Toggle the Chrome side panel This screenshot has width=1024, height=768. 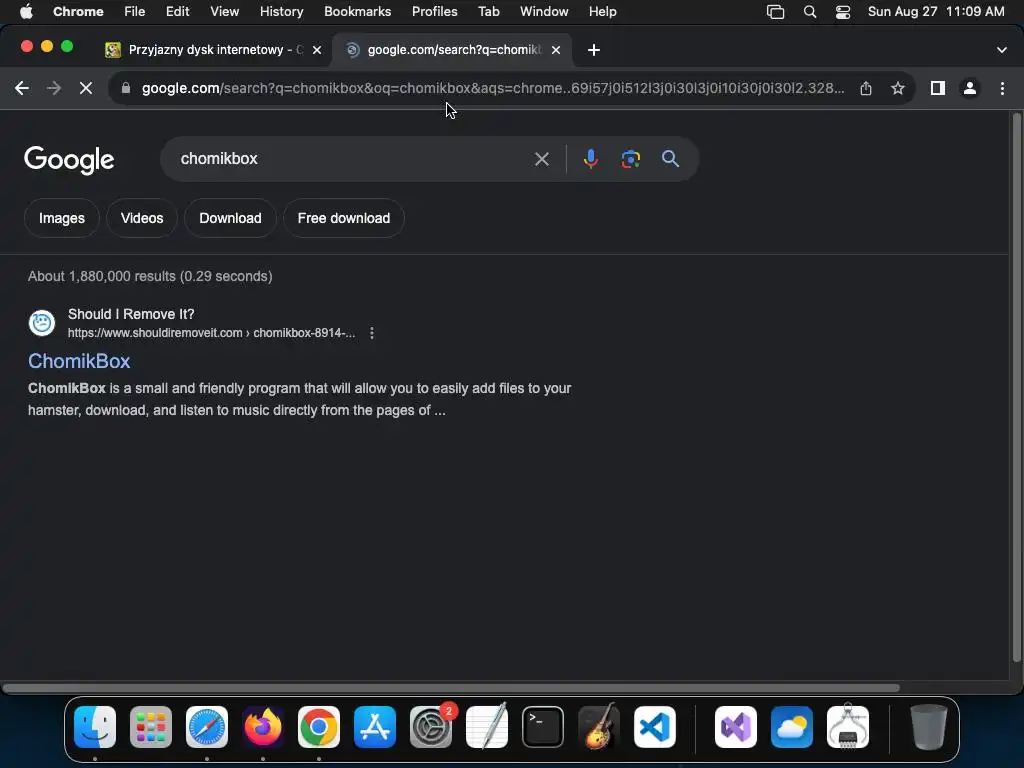938,88
